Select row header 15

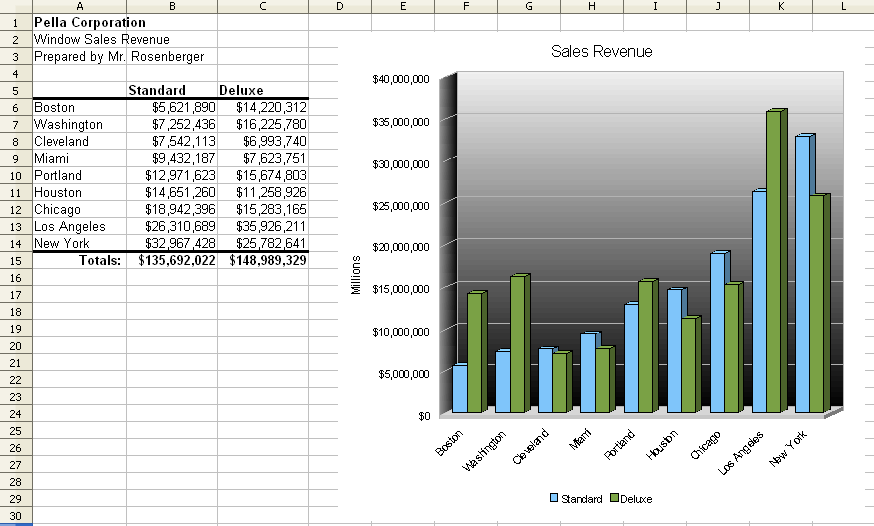[16, 260]
